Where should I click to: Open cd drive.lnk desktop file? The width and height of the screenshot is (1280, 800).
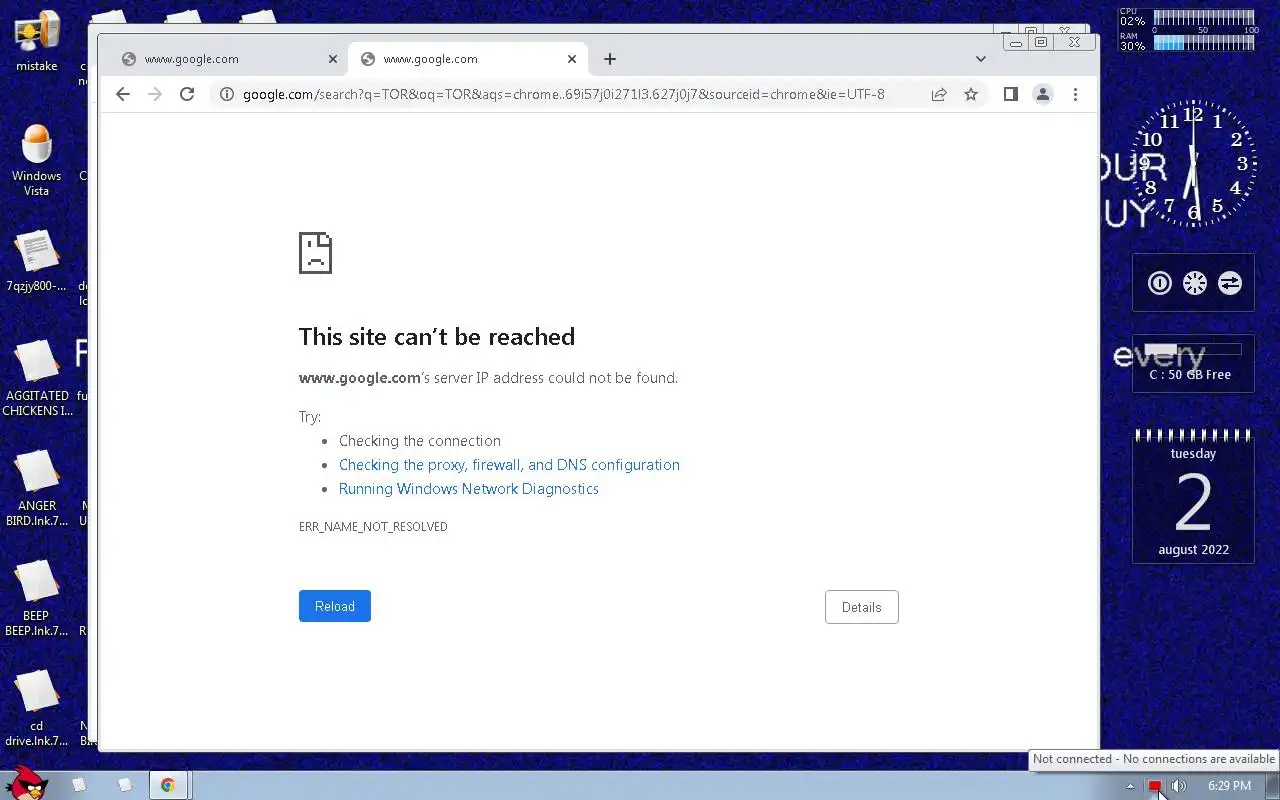coord(37,708)
